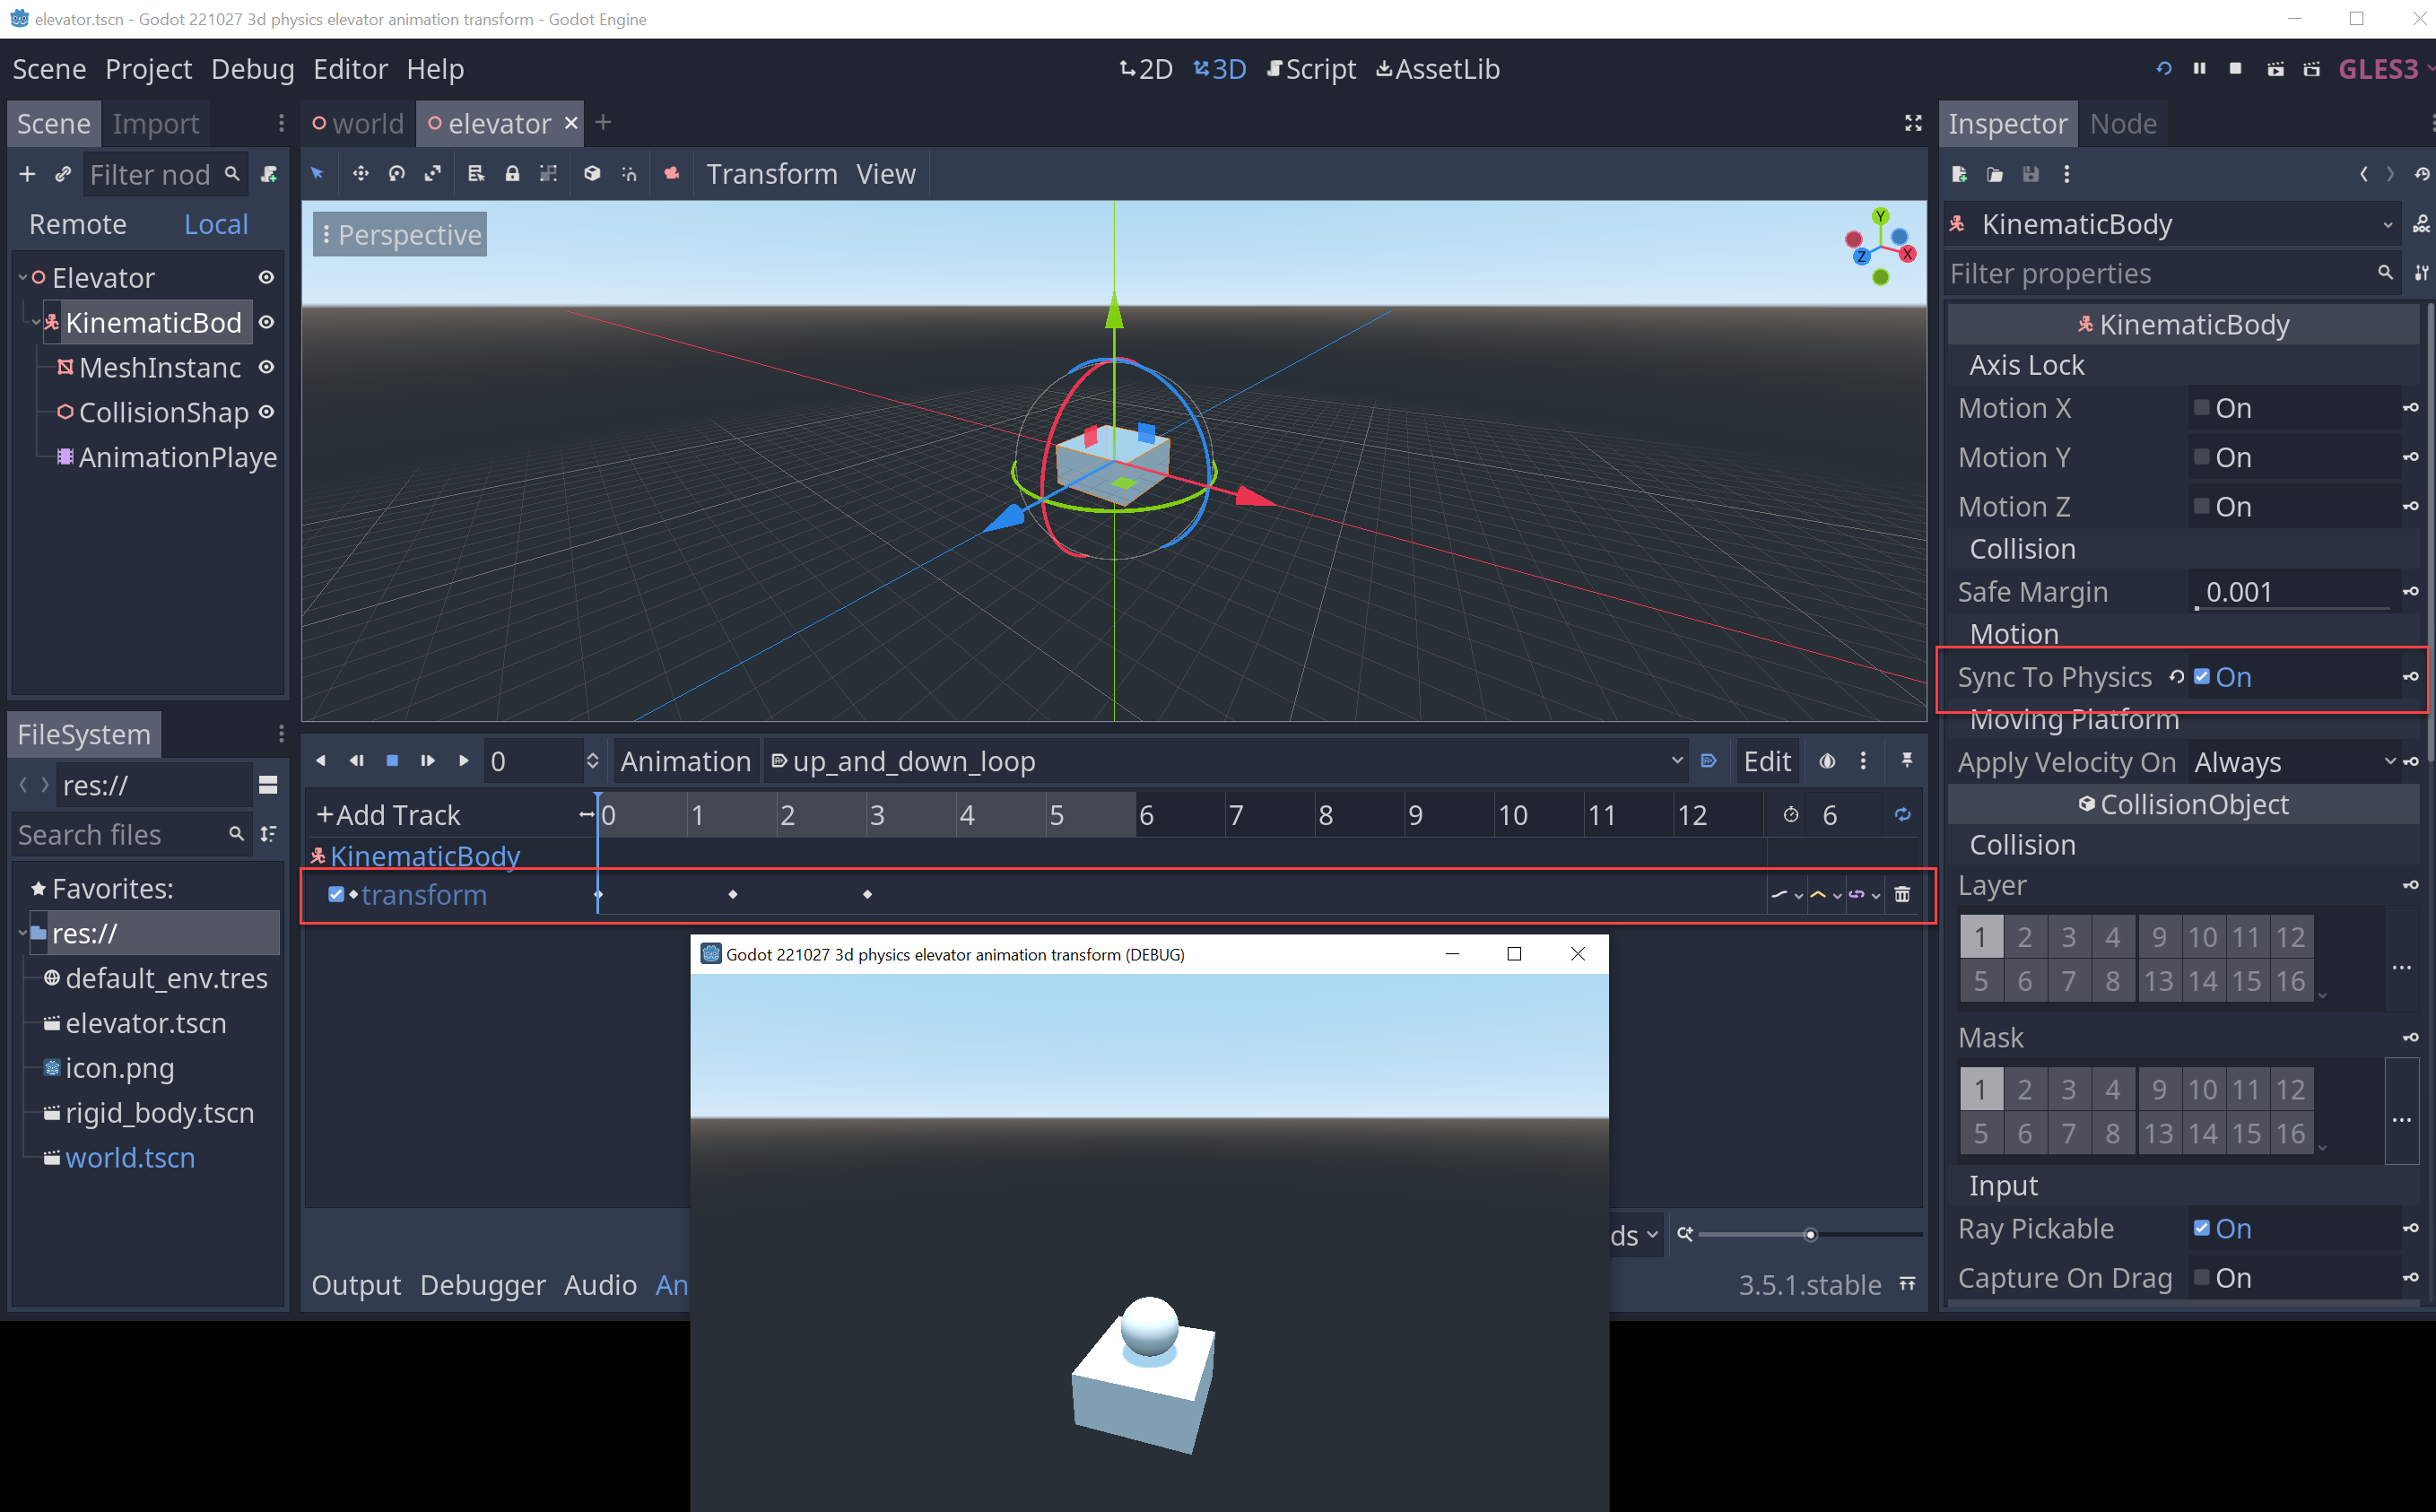The width and height of the screenshot is (2436, 1512).
Task: Select the Scale mode tool
Action: tap(433, 174)
